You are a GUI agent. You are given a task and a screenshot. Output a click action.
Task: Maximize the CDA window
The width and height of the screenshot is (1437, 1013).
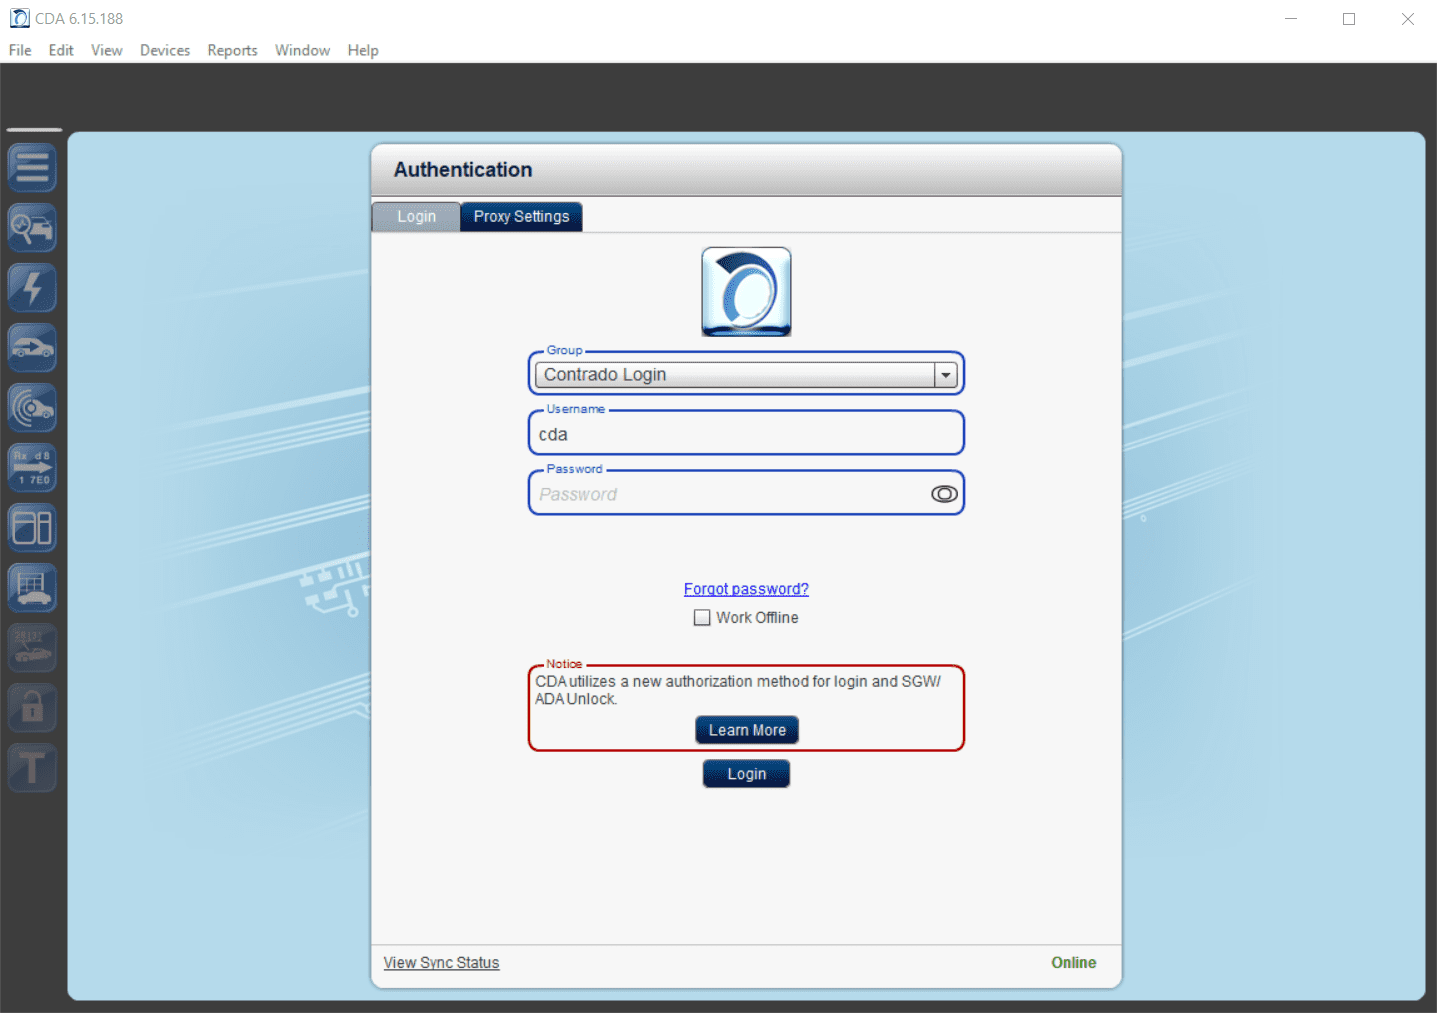[x=1349, y=19]
